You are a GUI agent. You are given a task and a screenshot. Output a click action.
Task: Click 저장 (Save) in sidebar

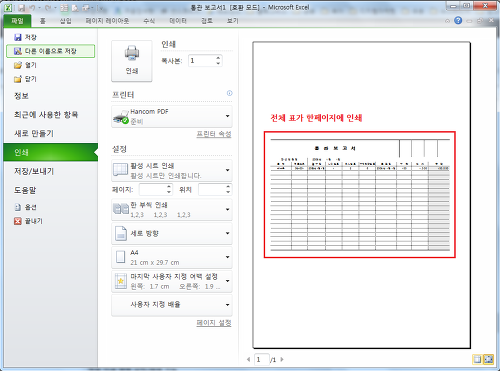(x=25, y=37)
